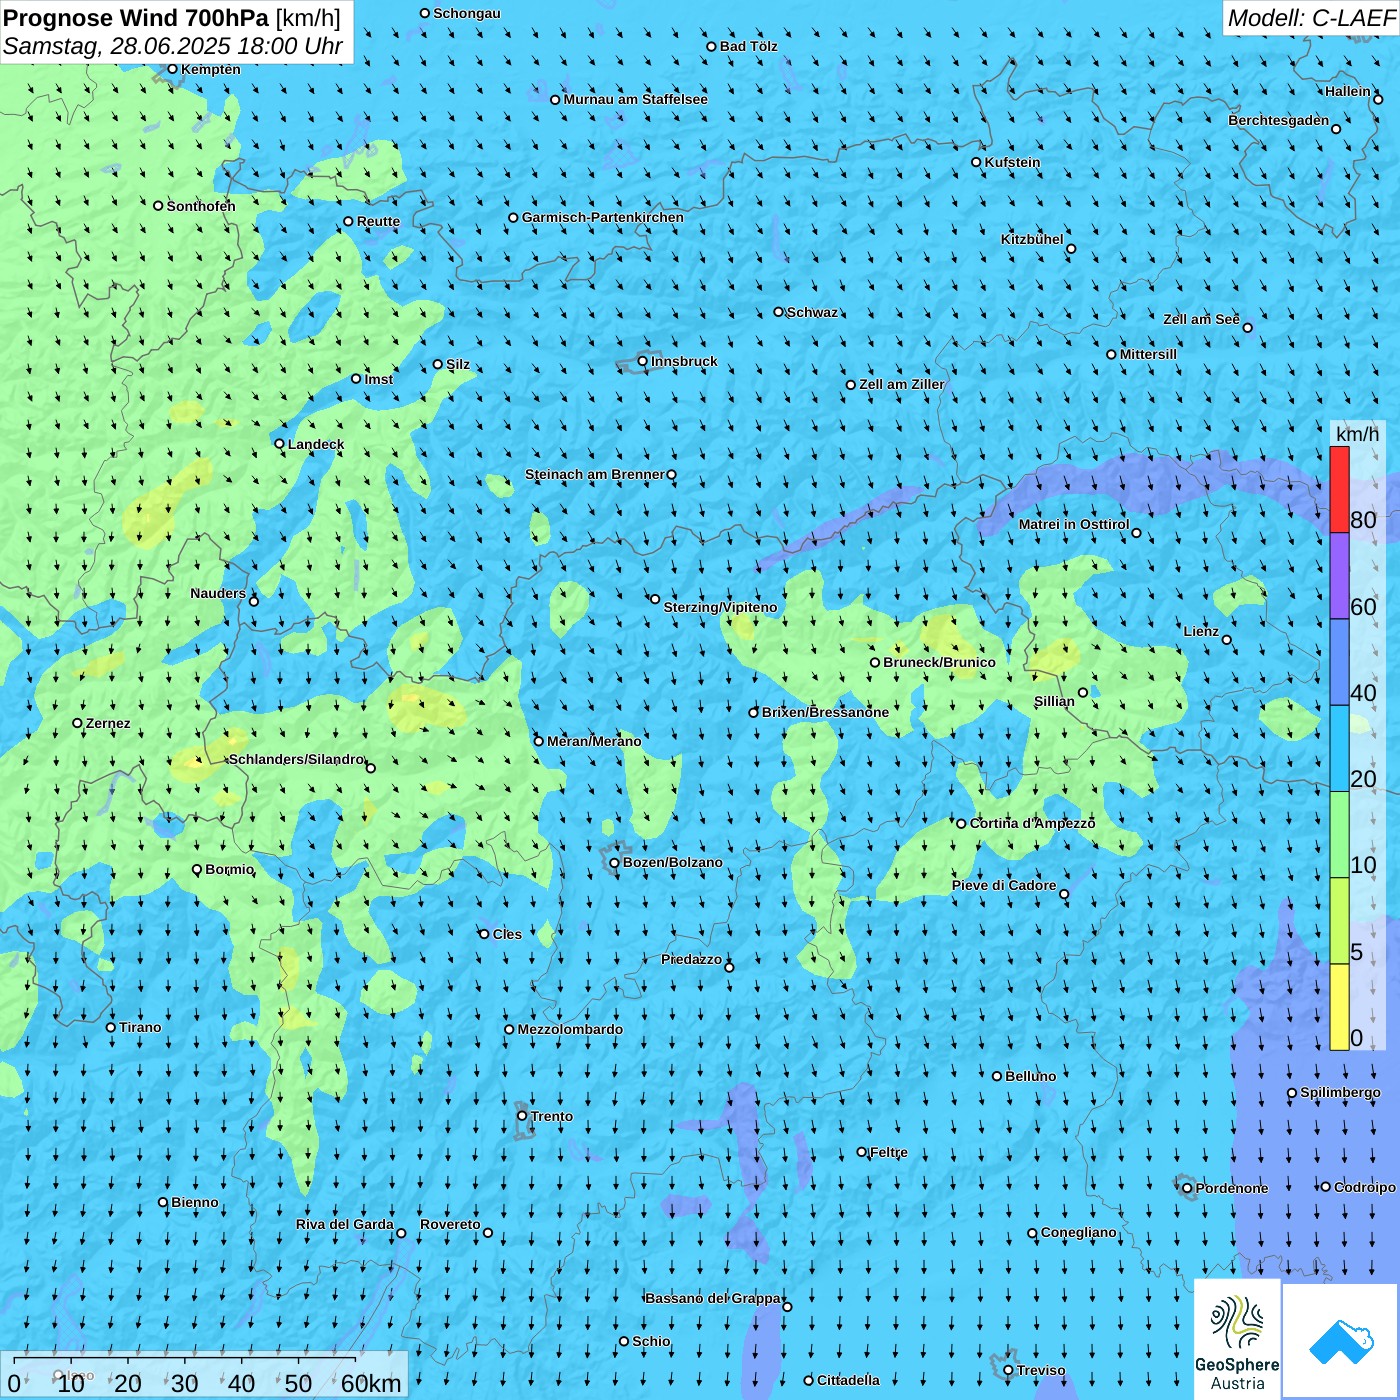The image size is (1400, 1400).
Task: Click the Nauders label
Action: 218,593
